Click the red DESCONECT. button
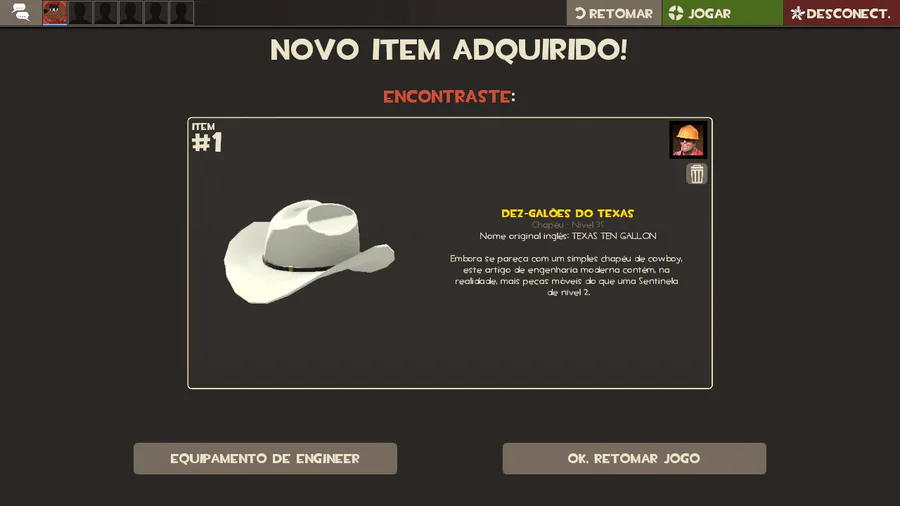This screenshot has width=900, height=506. click(841, 13)
